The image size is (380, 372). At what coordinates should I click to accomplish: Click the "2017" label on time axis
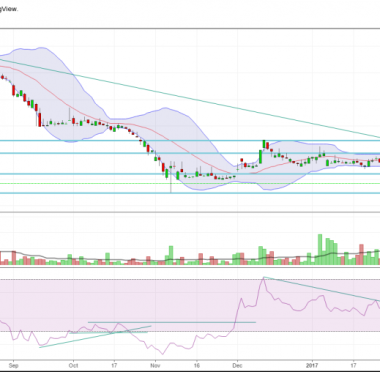click(x=313, y=366)
